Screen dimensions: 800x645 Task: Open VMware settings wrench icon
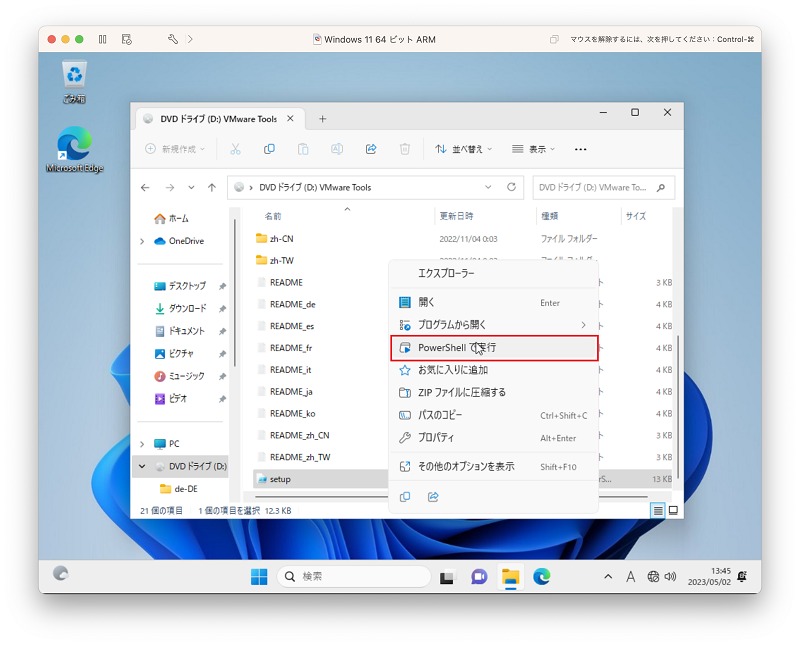(x=173, y=39)
